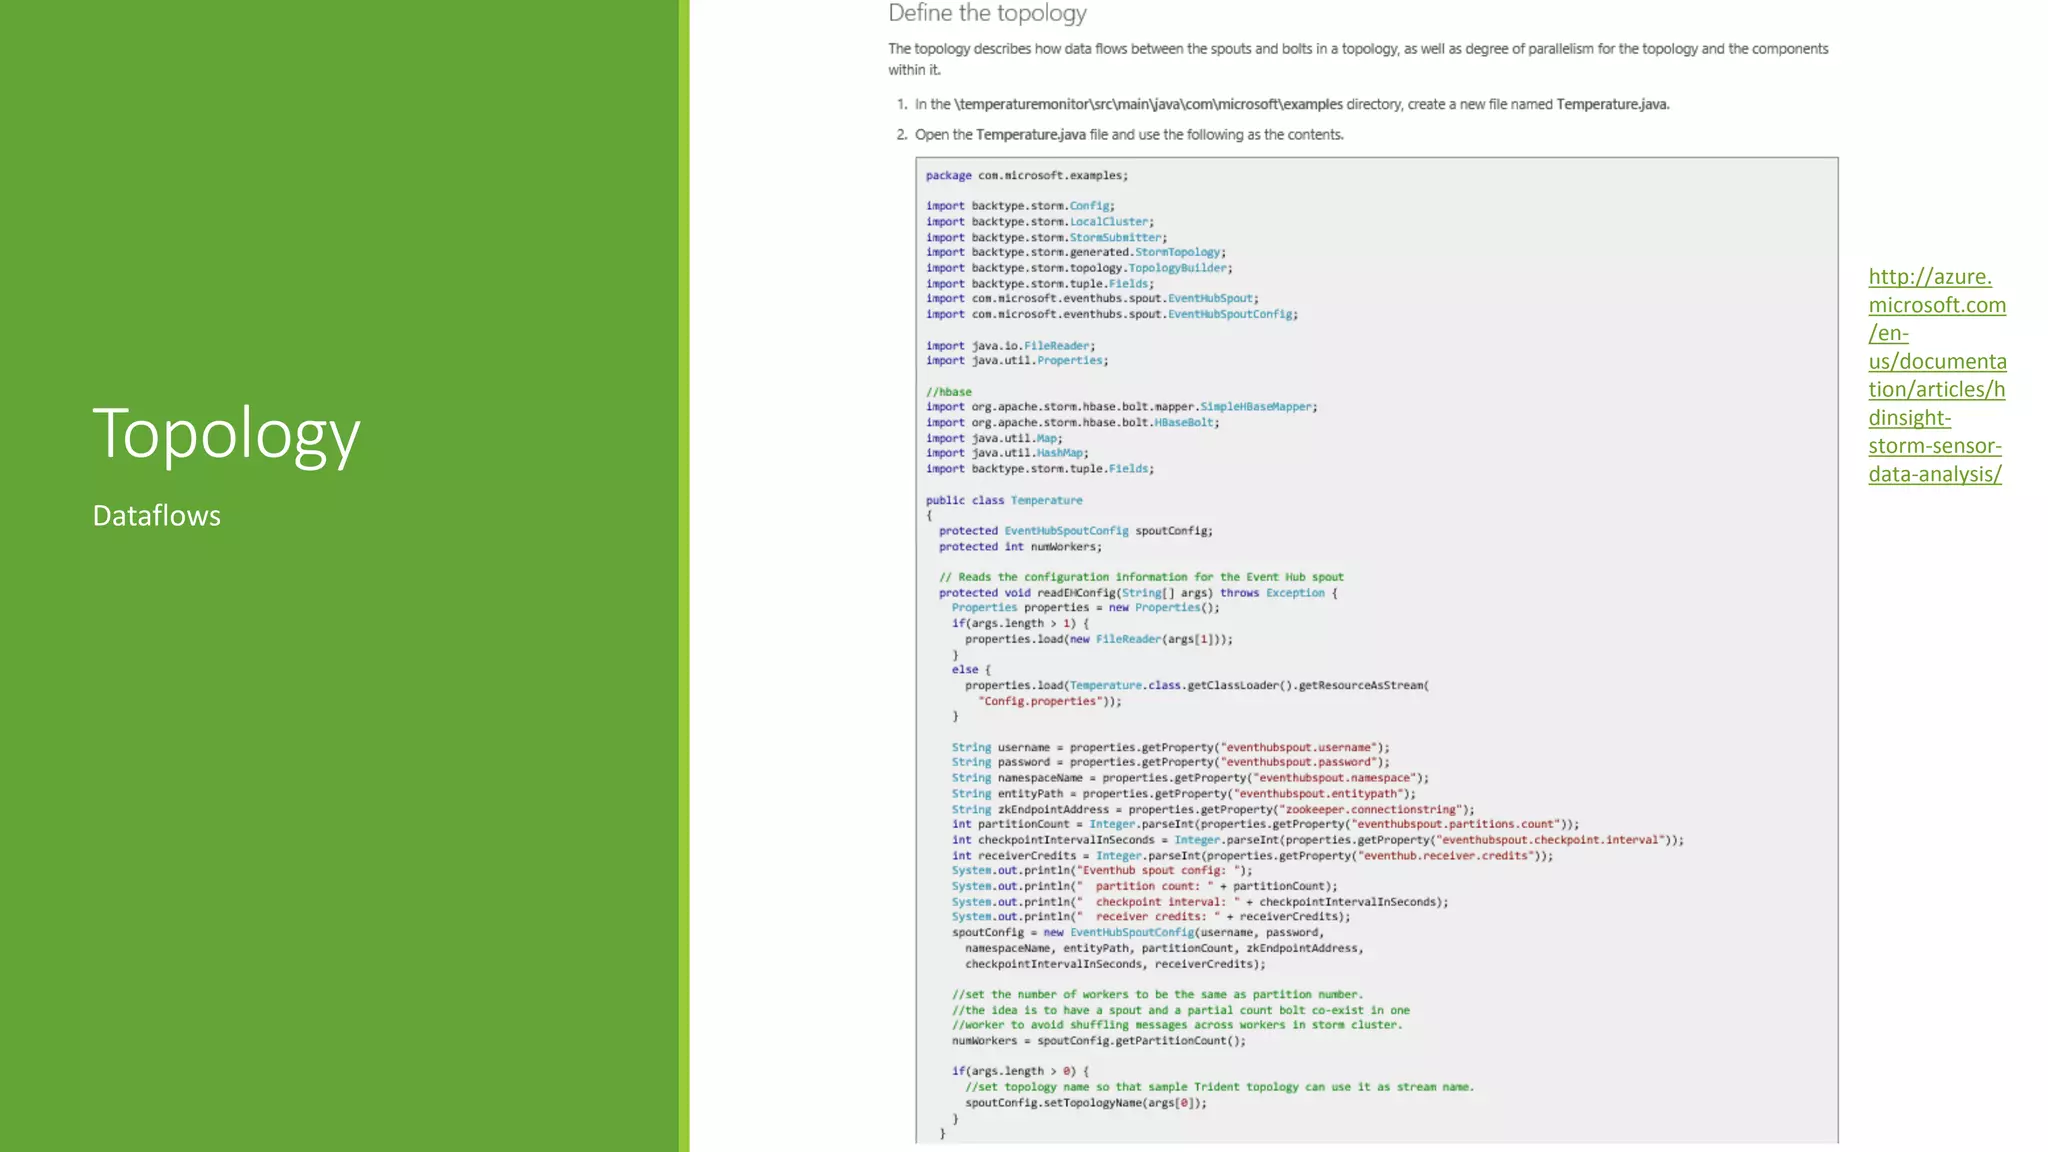Click step 2 'Open the Temperature.java file' text

click(x=1129, y=134)
